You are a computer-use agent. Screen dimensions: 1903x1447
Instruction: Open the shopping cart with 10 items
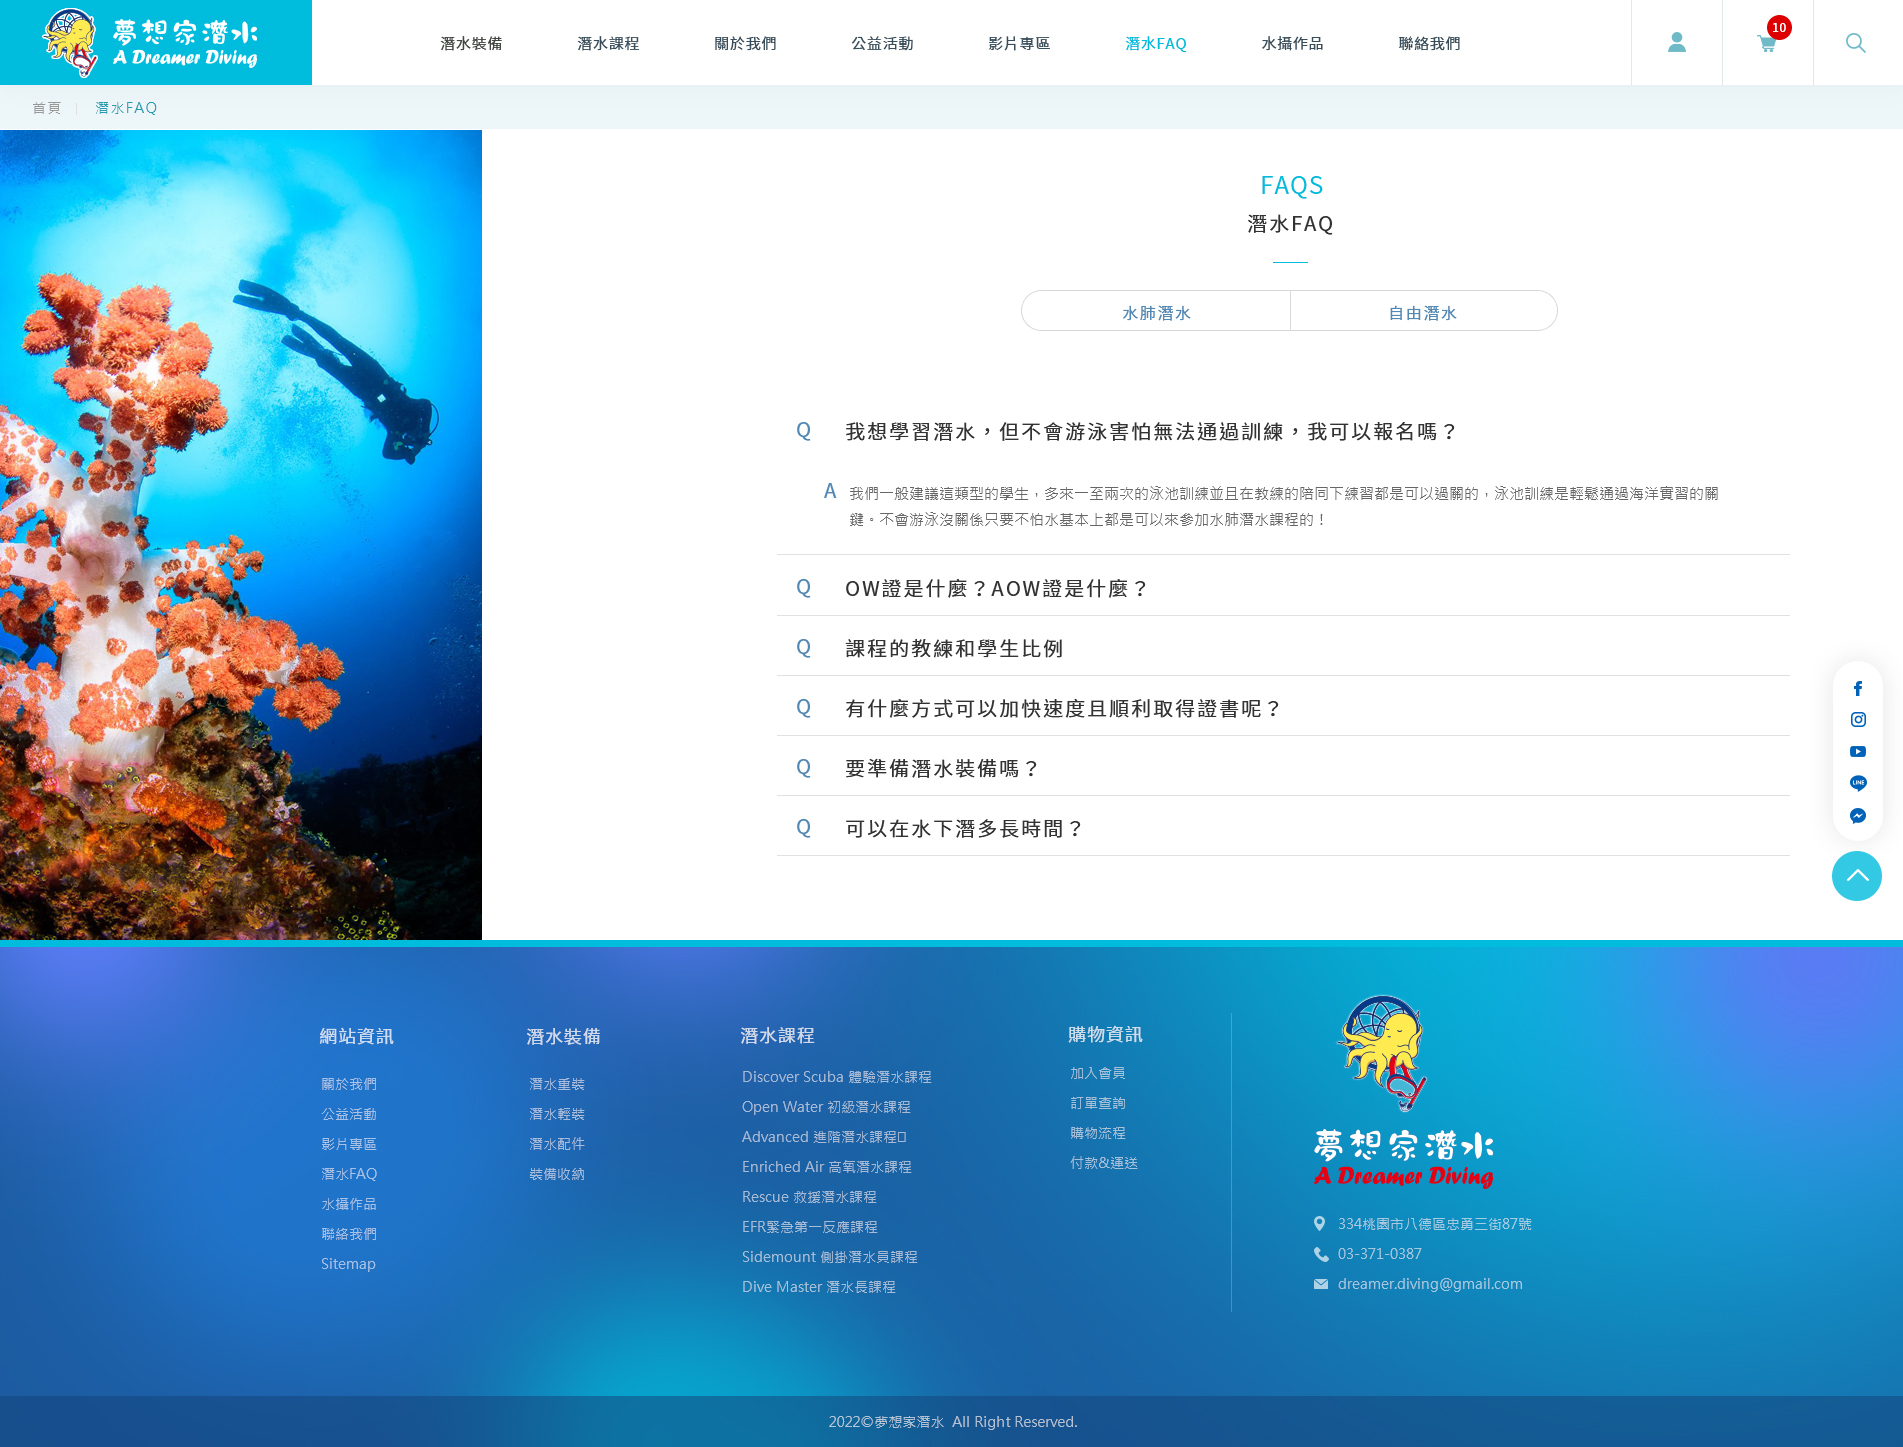(x=1768, y=42)
